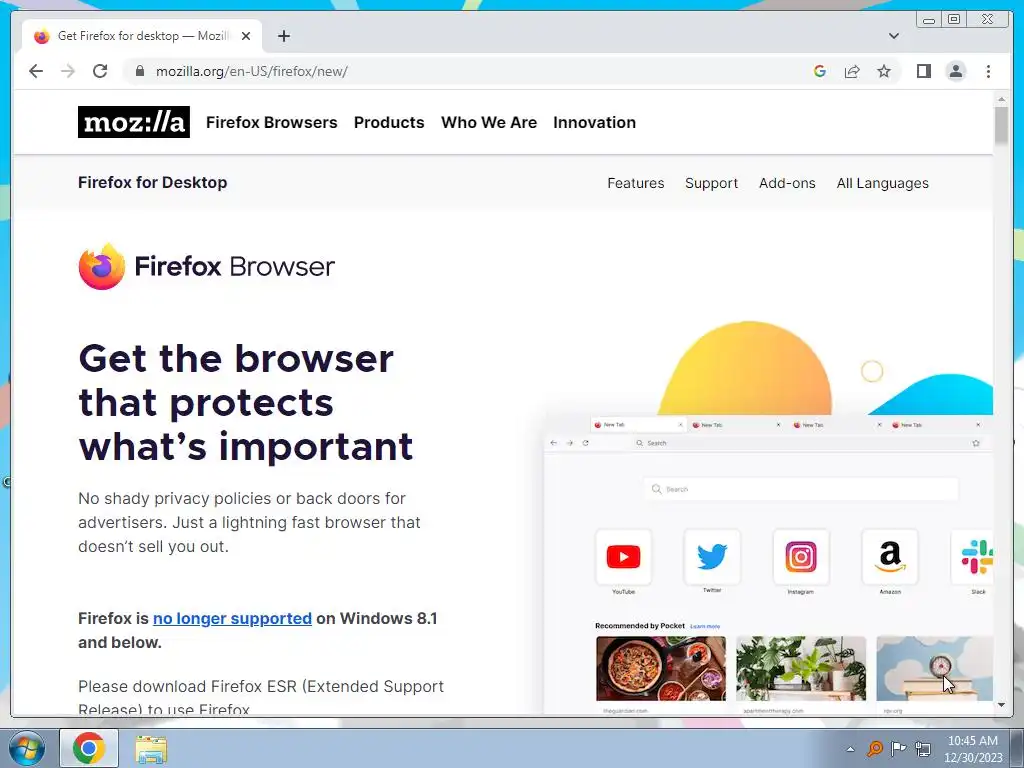Click the "Get the browser that protects" headline

[x=246, y=402]
